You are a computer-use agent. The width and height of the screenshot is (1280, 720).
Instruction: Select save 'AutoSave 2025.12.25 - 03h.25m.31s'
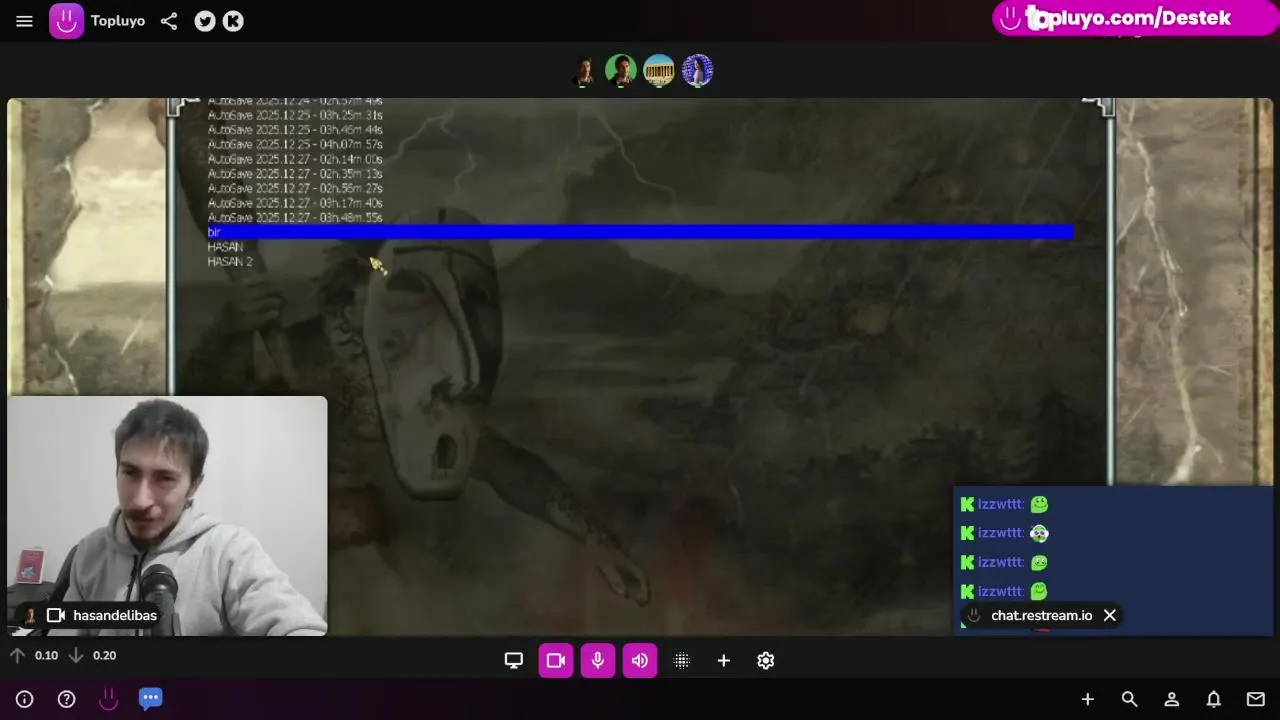click(295, 115)
